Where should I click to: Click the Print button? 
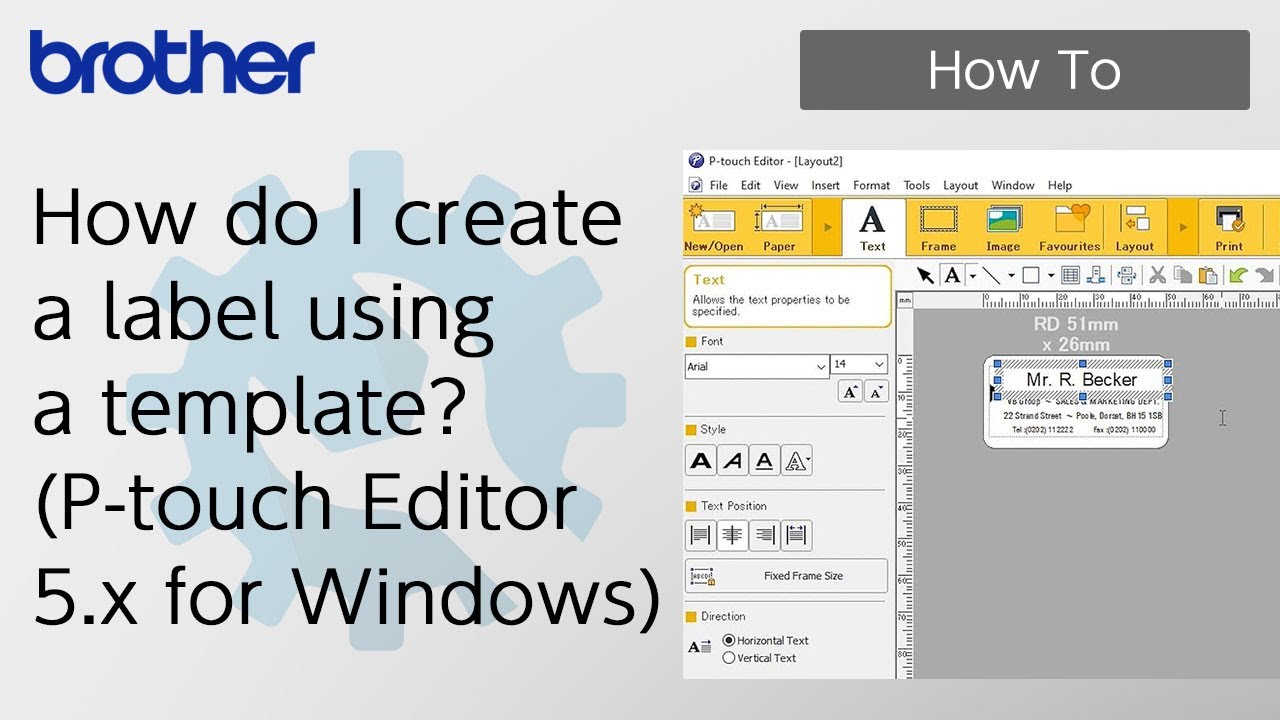pos(1229,227)
